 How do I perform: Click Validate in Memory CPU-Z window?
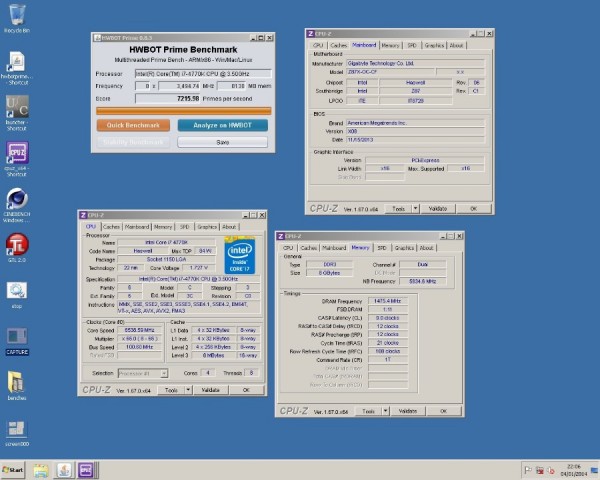408,411
